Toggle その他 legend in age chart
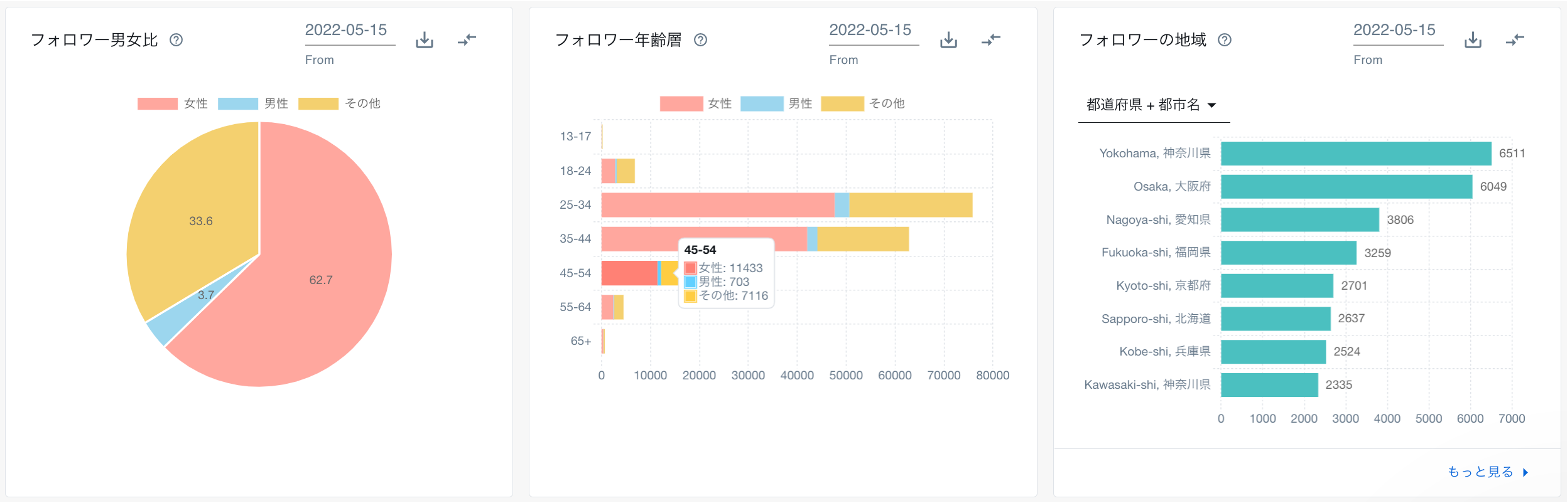Image resolution: width=1568 pixels, height=502 pixels. 864,103
